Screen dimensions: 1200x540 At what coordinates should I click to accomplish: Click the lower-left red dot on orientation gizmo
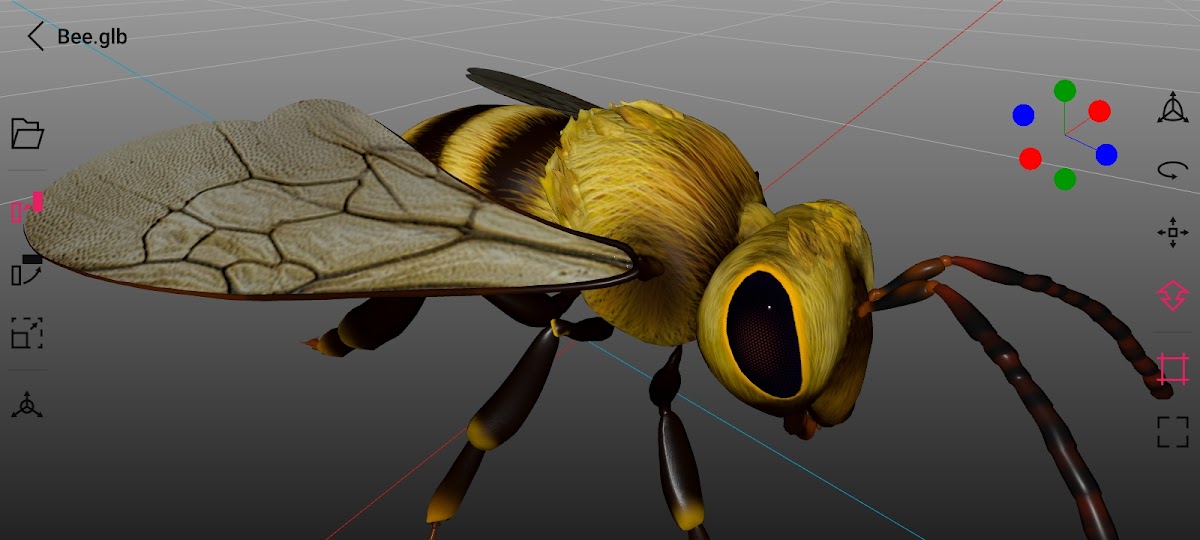click(1031, 159)
